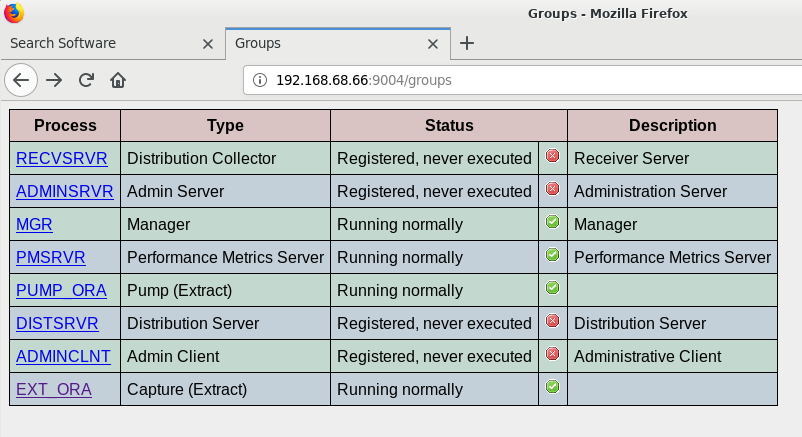Click the green status icon for EXT_ORA
This screenshot has height=437, width=802.
tap(552, 387)
